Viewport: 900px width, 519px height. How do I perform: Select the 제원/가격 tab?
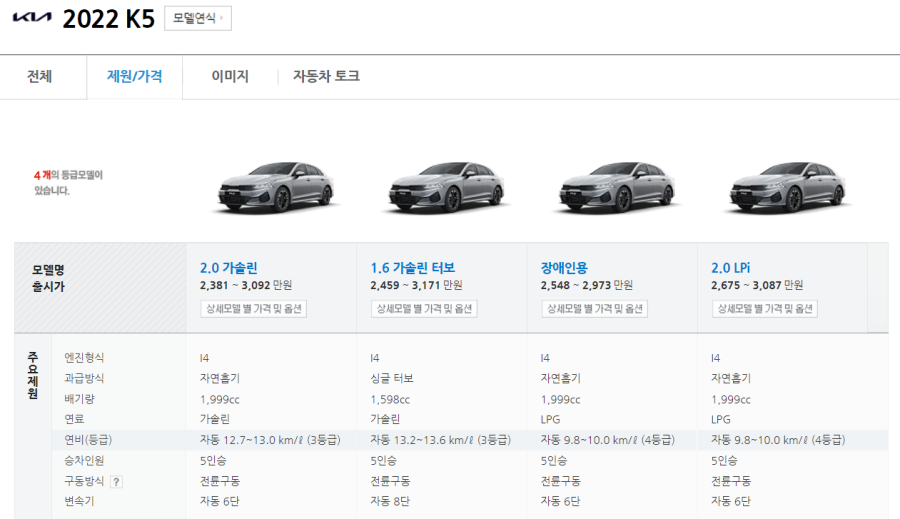(134, 76)
